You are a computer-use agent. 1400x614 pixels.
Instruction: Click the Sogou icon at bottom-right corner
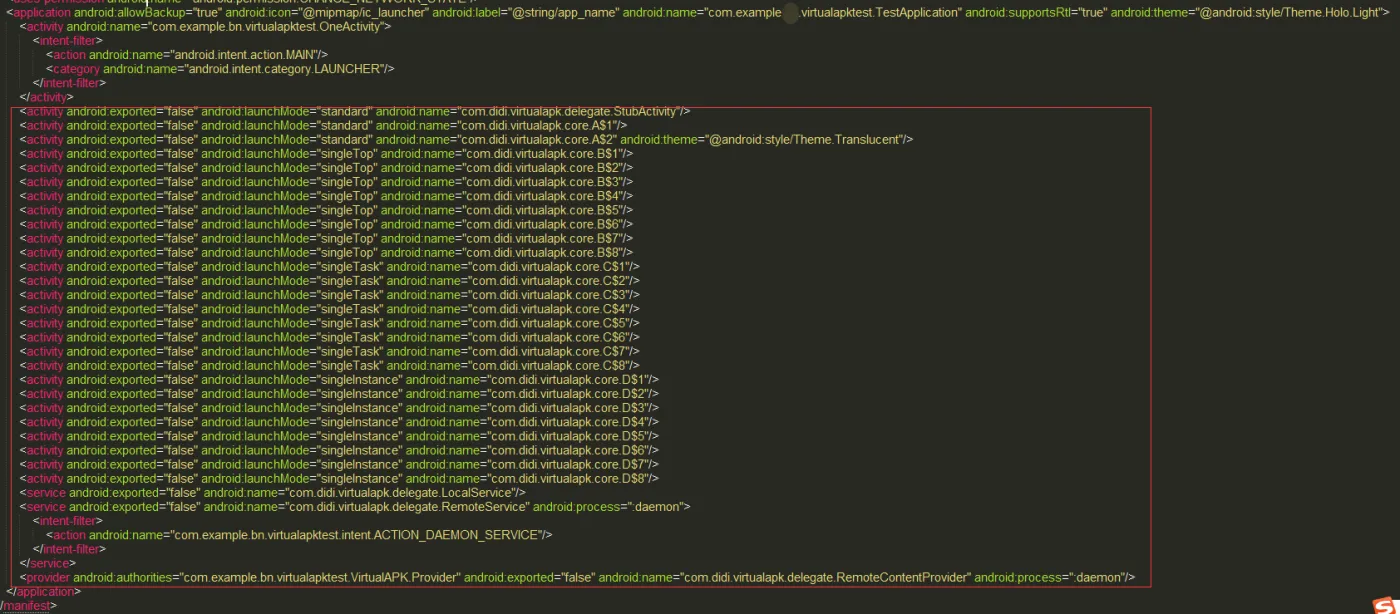[x=1388, y=605]
